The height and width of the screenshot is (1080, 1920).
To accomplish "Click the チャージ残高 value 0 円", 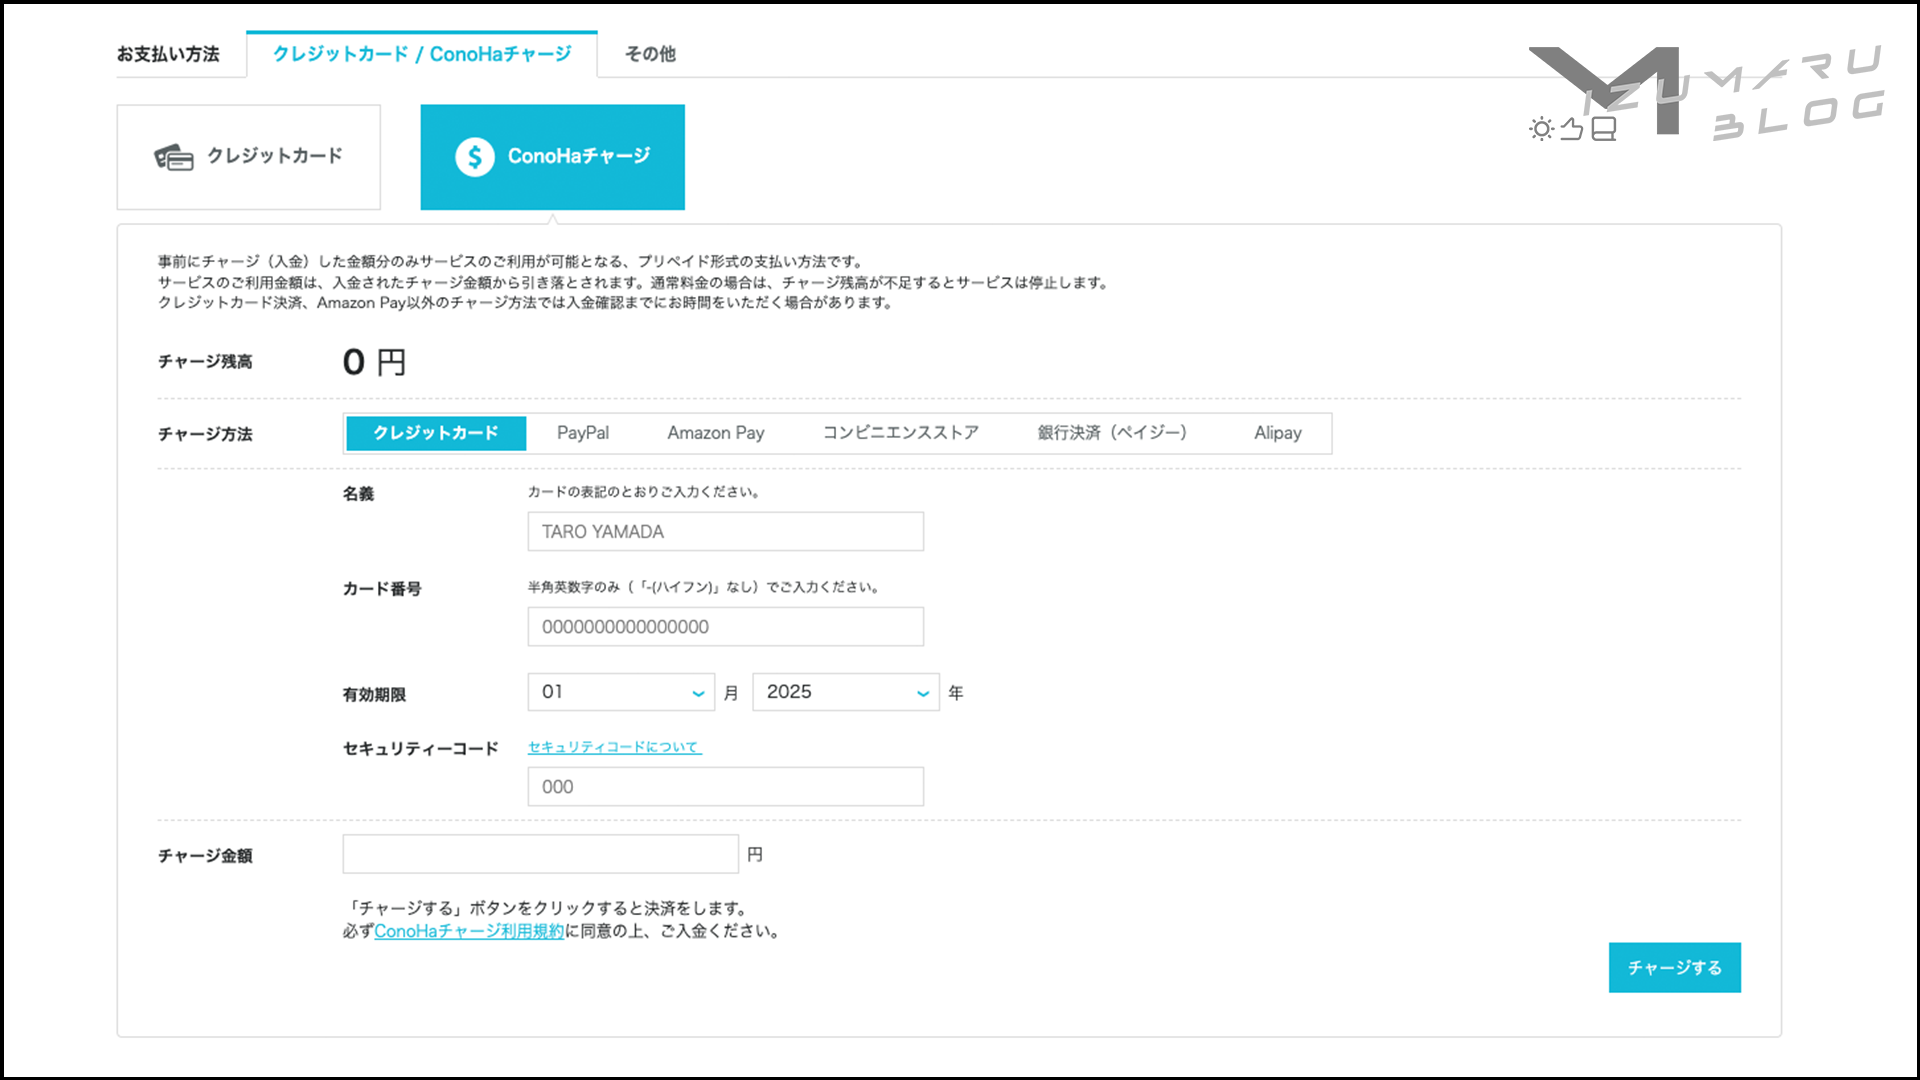I will point(374,362).
